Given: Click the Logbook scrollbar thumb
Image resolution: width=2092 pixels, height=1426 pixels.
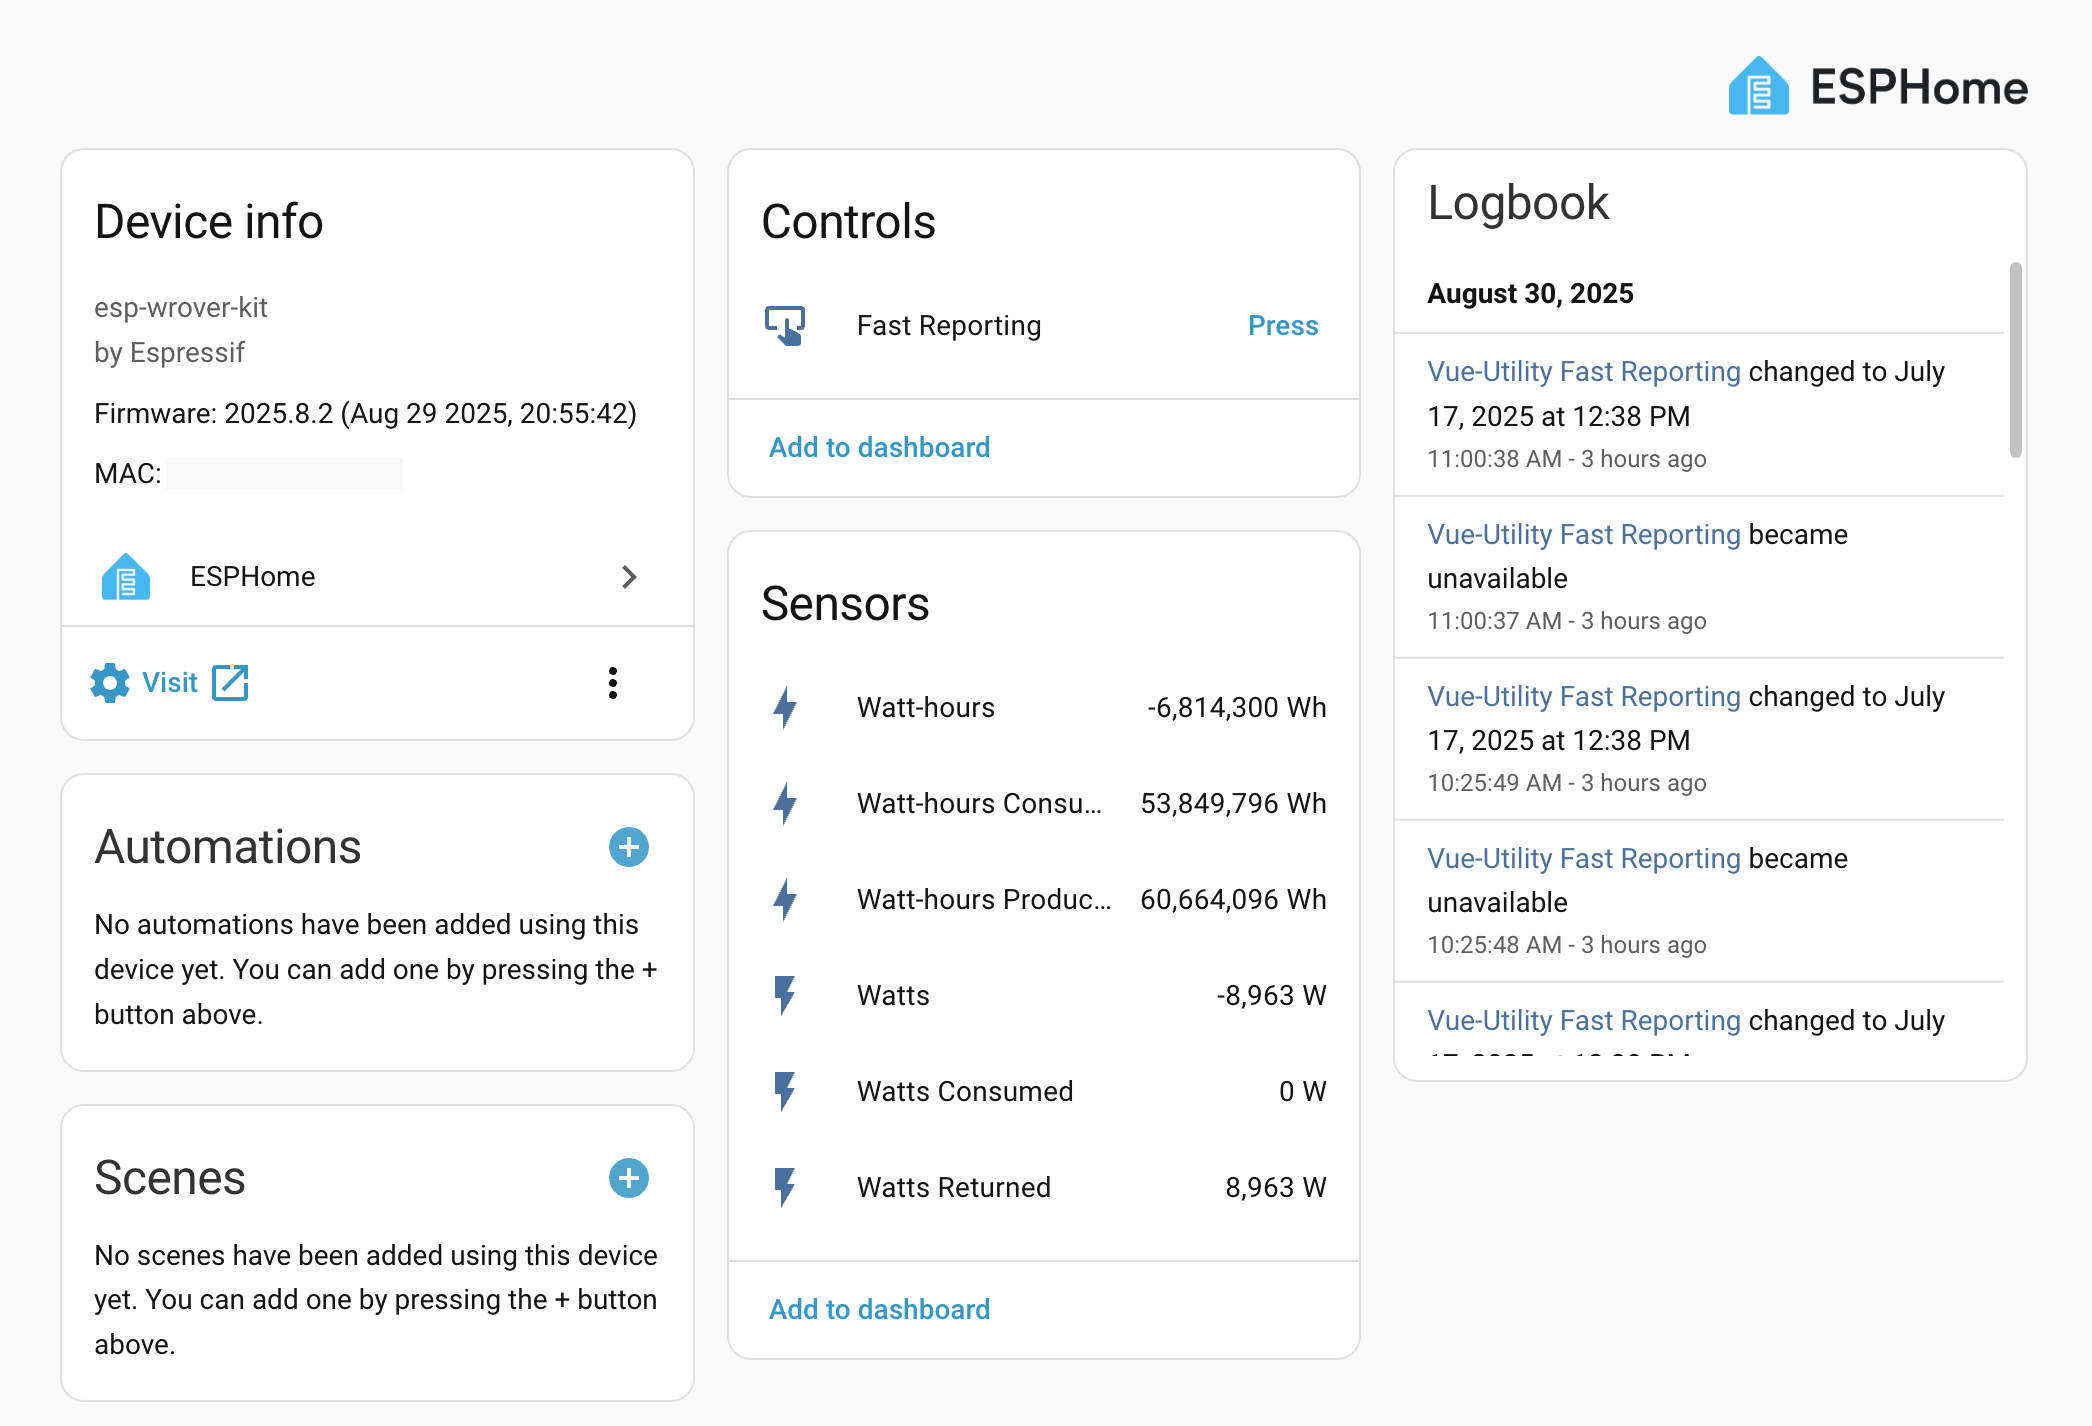Looking at the screenshot, I should (2015, 360).
